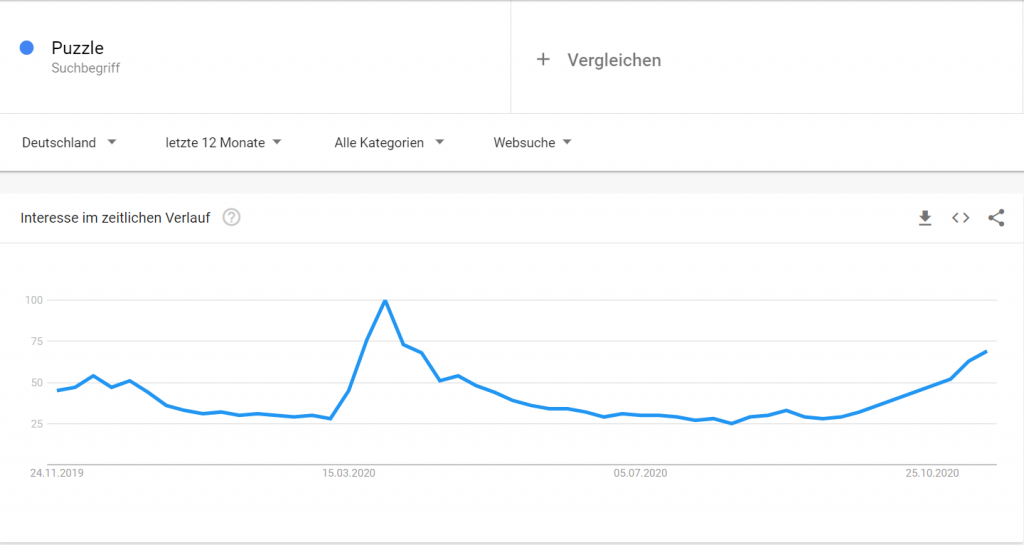Open the Alle Kategorien dropdown
This screenshot has width=1024, height=545.
coord(389,142)
